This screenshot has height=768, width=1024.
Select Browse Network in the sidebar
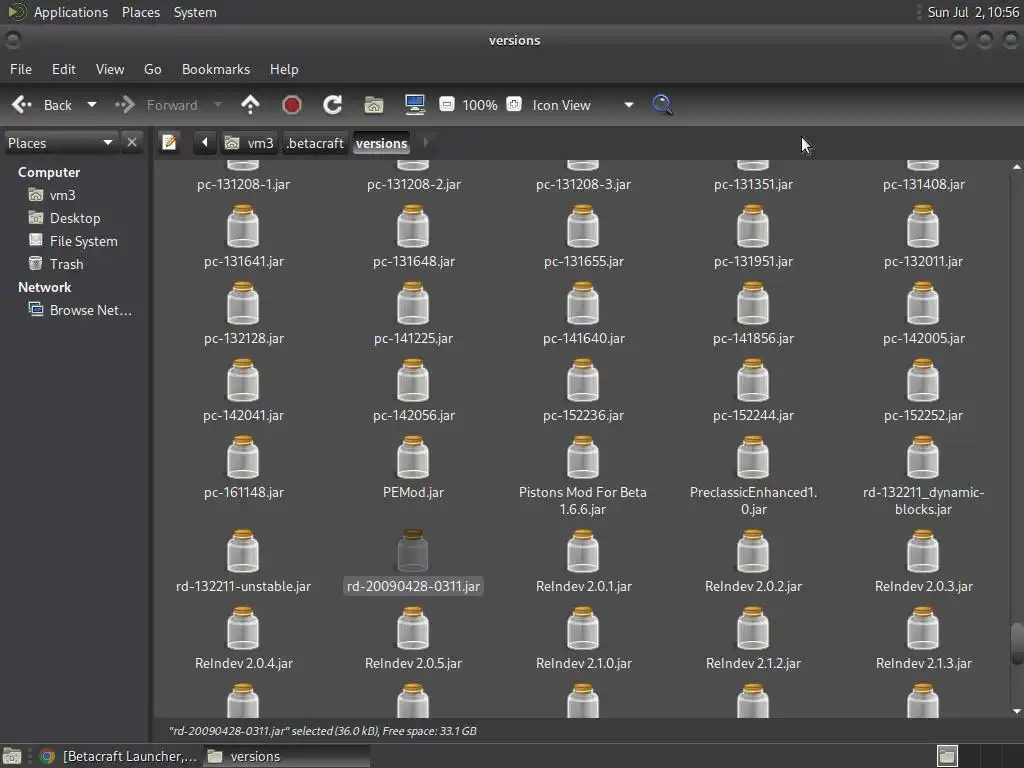(x=78, y=310)
